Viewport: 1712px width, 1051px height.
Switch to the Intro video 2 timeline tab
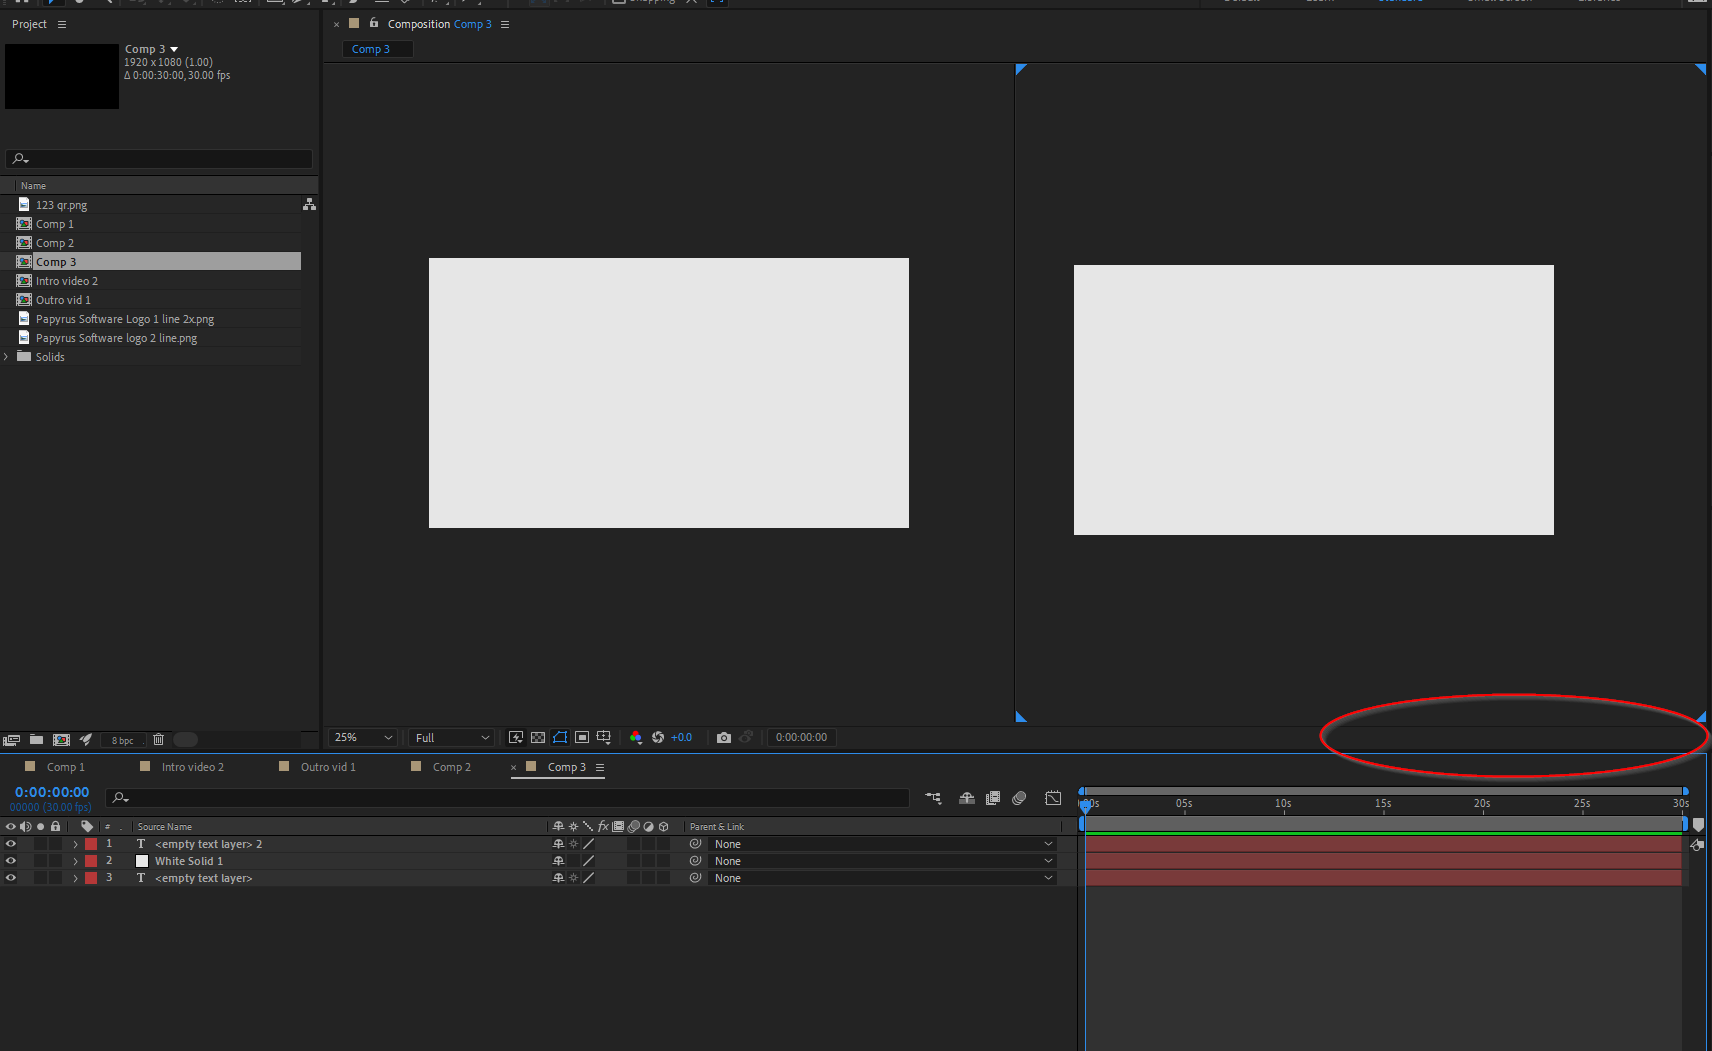pyautogui.click(x=192, y=766)
